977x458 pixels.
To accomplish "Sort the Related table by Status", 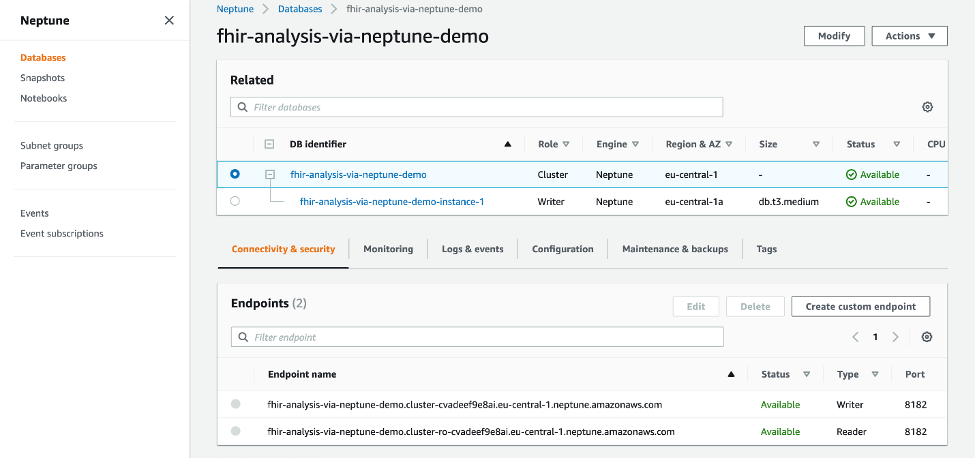I will pos(896,145).
